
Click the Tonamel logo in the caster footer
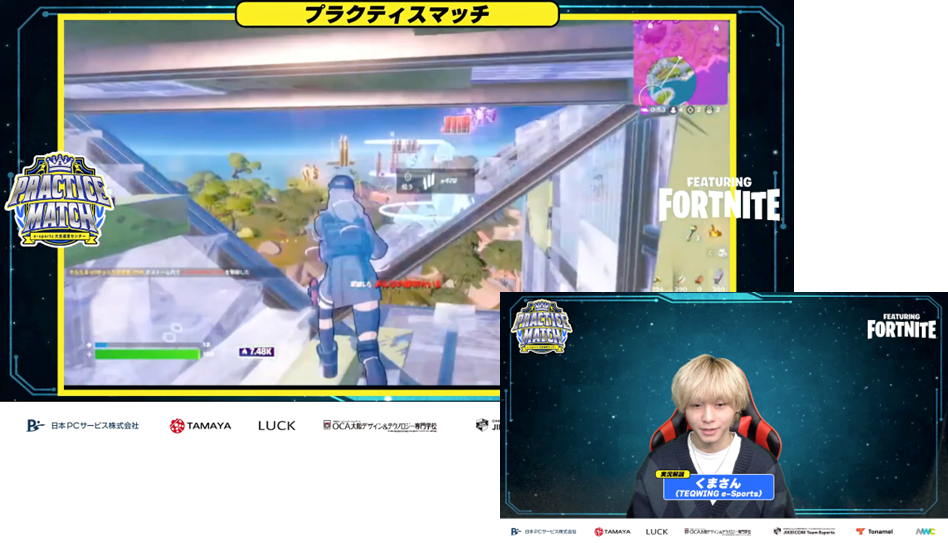point(874,532)
